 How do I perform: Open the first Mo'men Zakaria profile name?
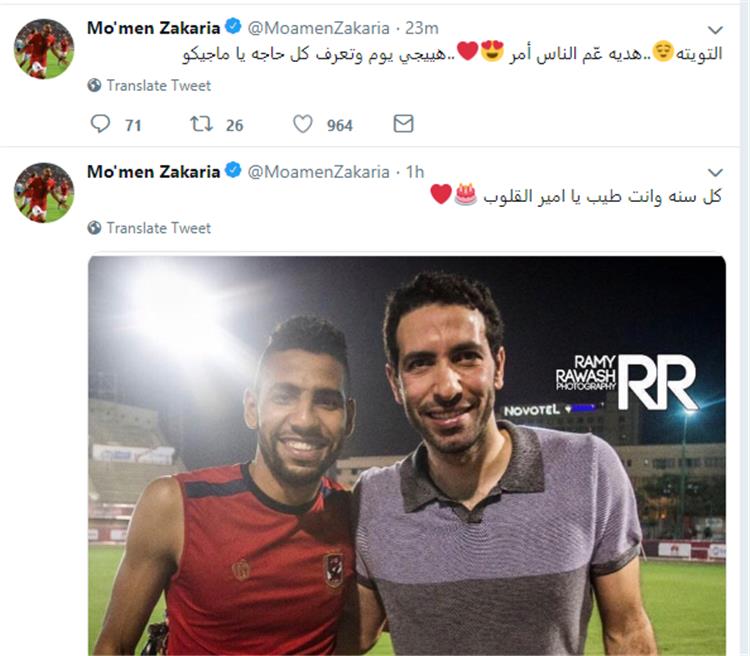pyautogui.click(x=154, y=28)
